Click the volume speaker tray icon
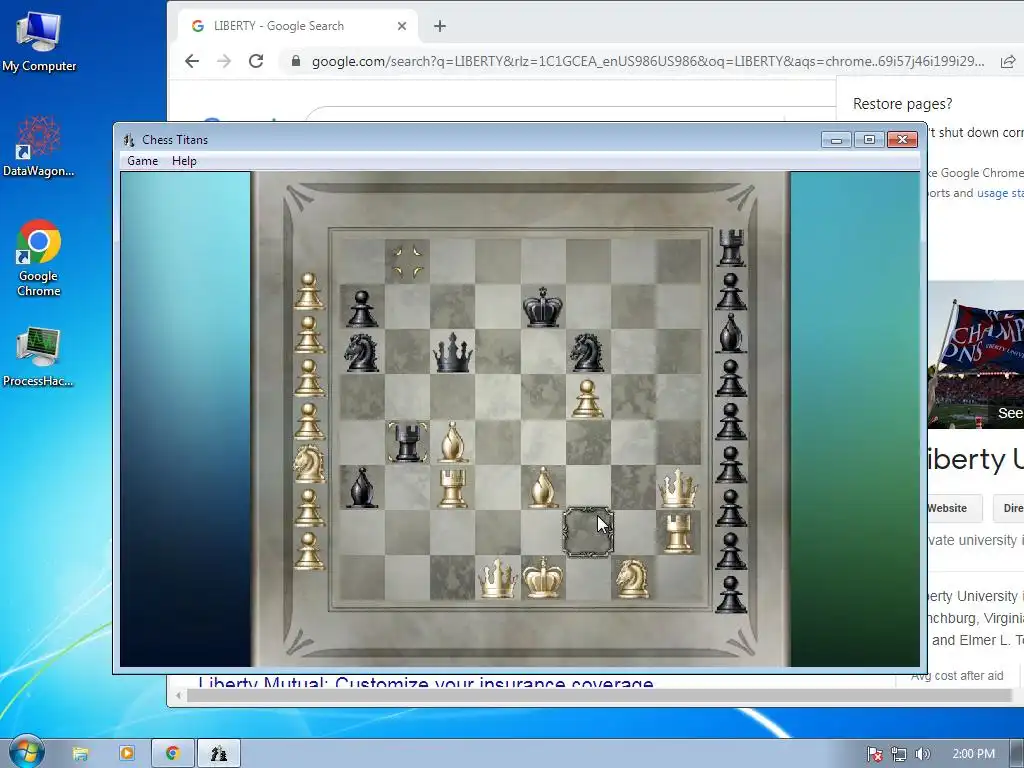The image size is (1024, 768). (922, 754)
